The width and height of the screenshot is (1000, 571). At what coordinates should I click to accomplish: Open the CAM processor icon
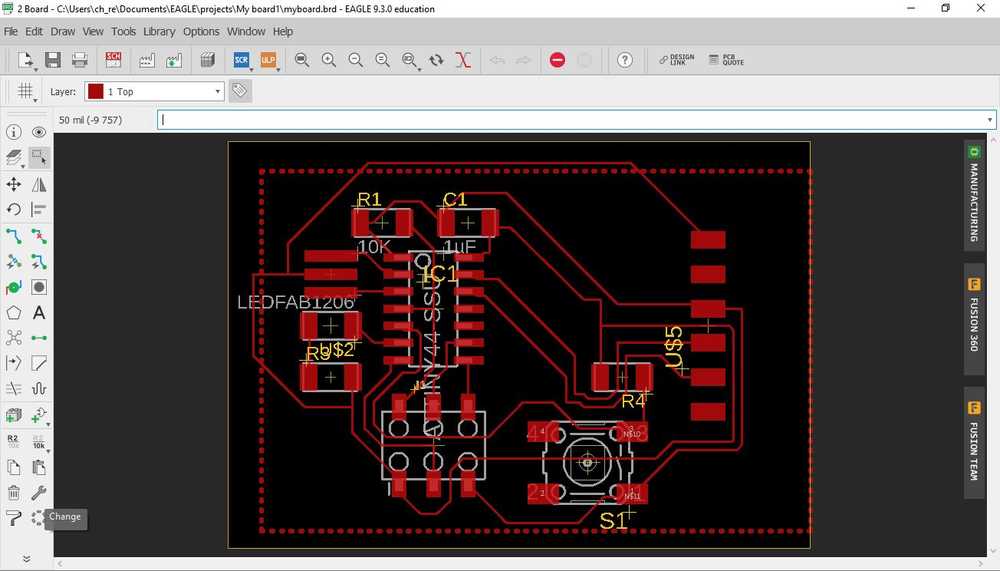click(x=147, y=60)
